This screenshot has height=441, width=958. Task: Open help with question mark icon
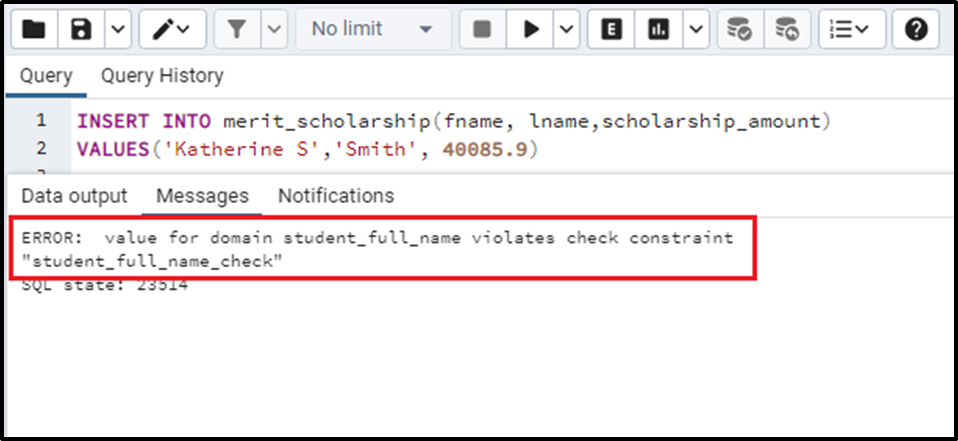916,29
